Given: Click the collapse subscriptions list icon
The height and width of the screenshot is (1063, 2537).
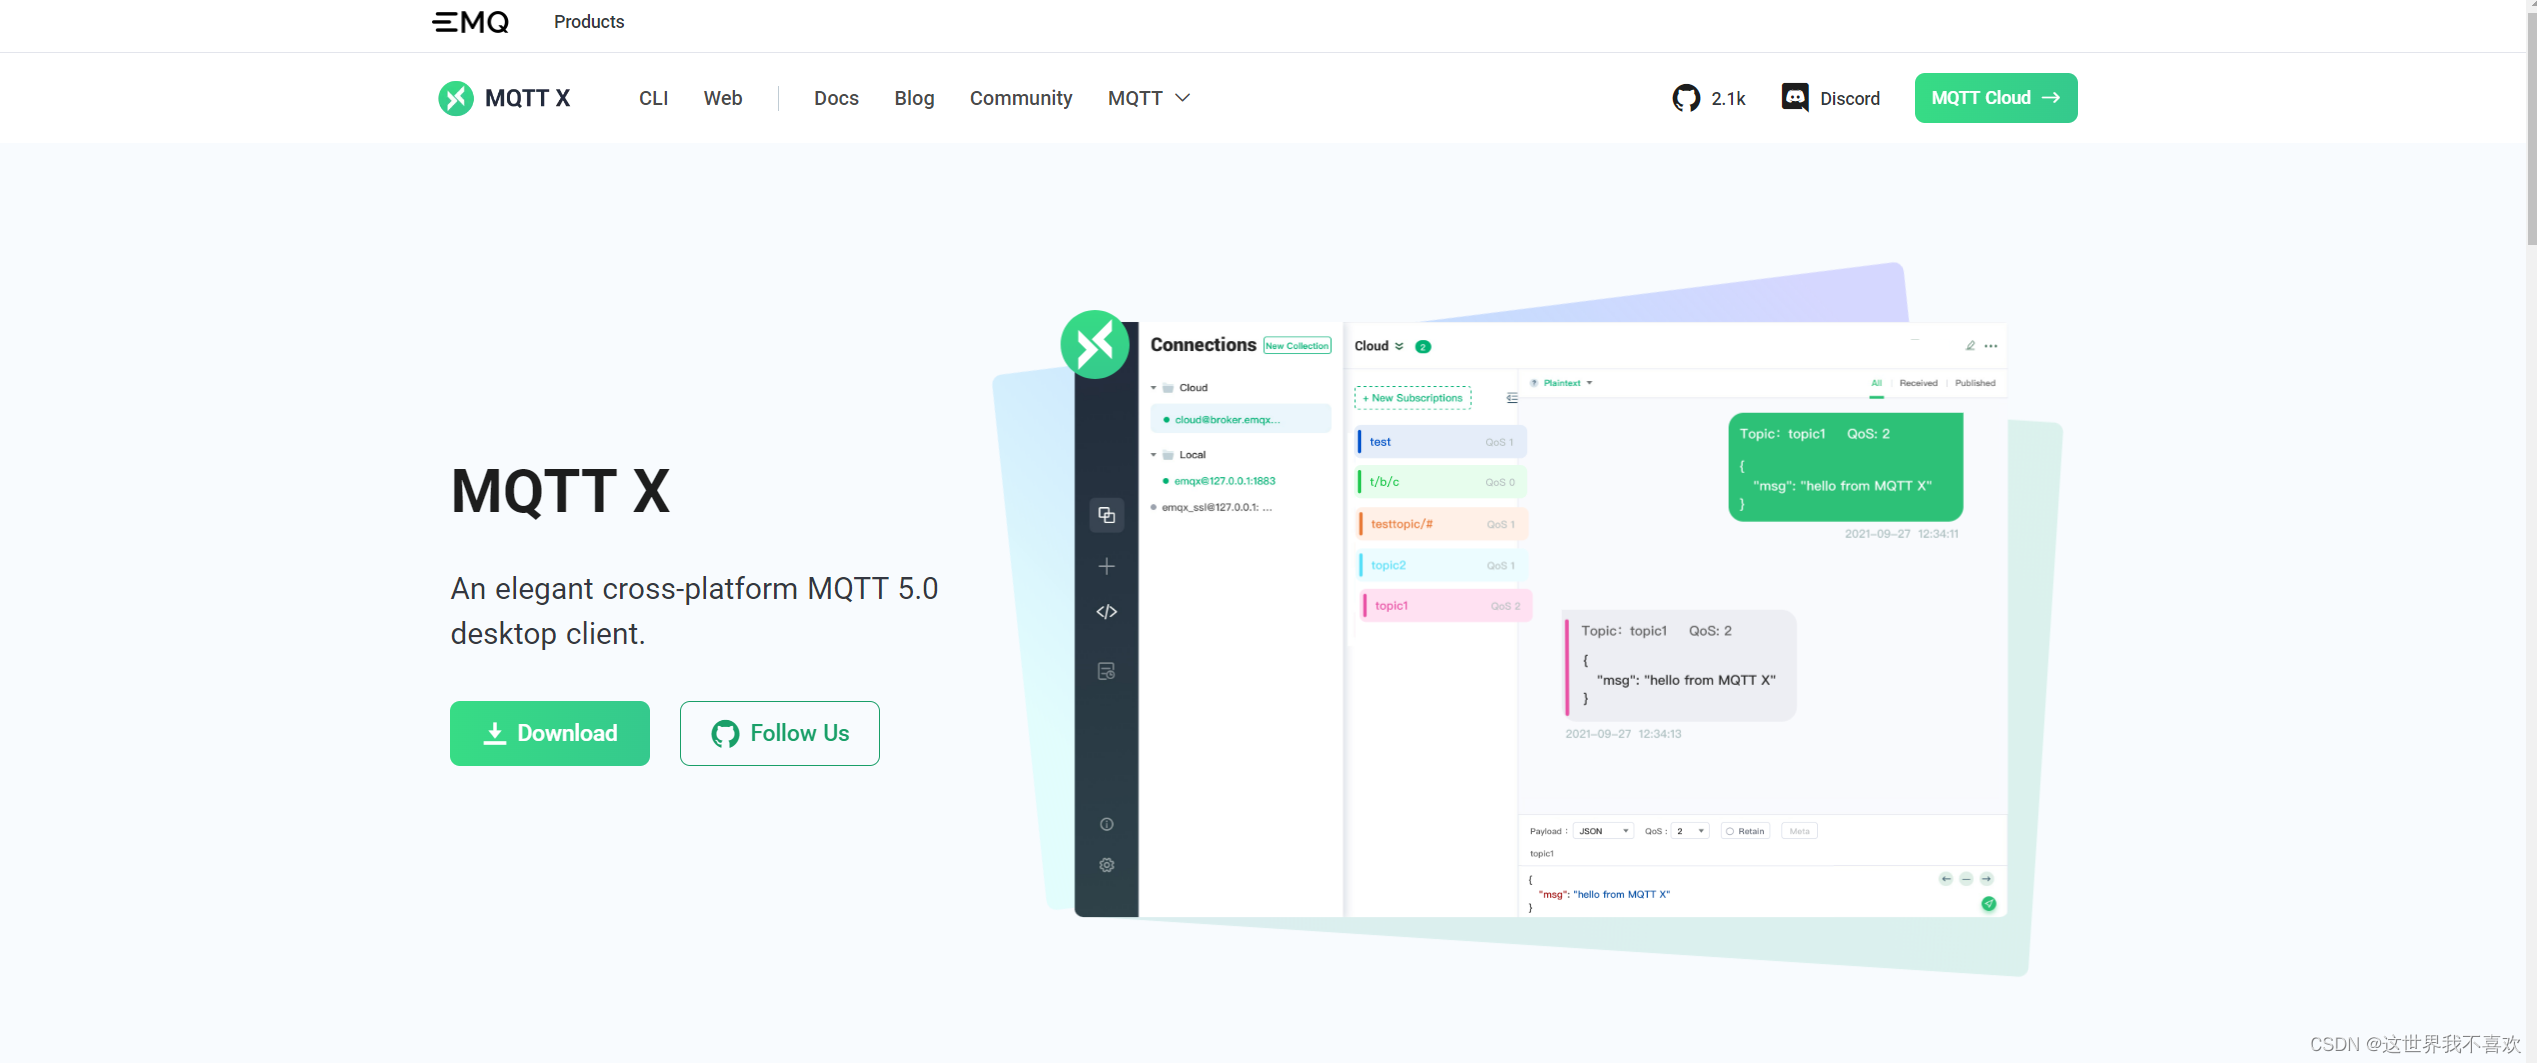Looking at the screenshot, I should pos(1511,398).
